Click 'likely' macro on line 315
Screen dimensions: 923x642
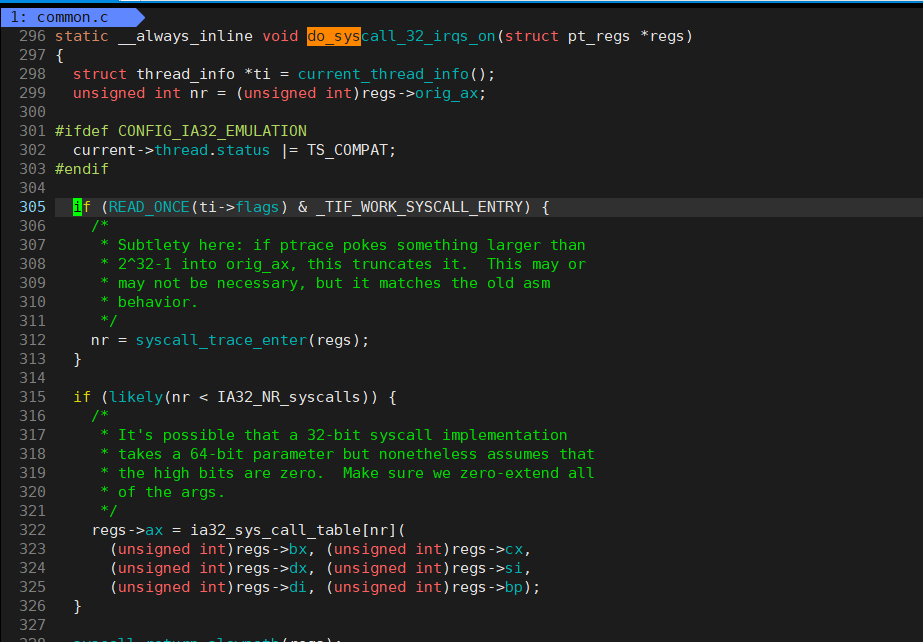[136, 397]
